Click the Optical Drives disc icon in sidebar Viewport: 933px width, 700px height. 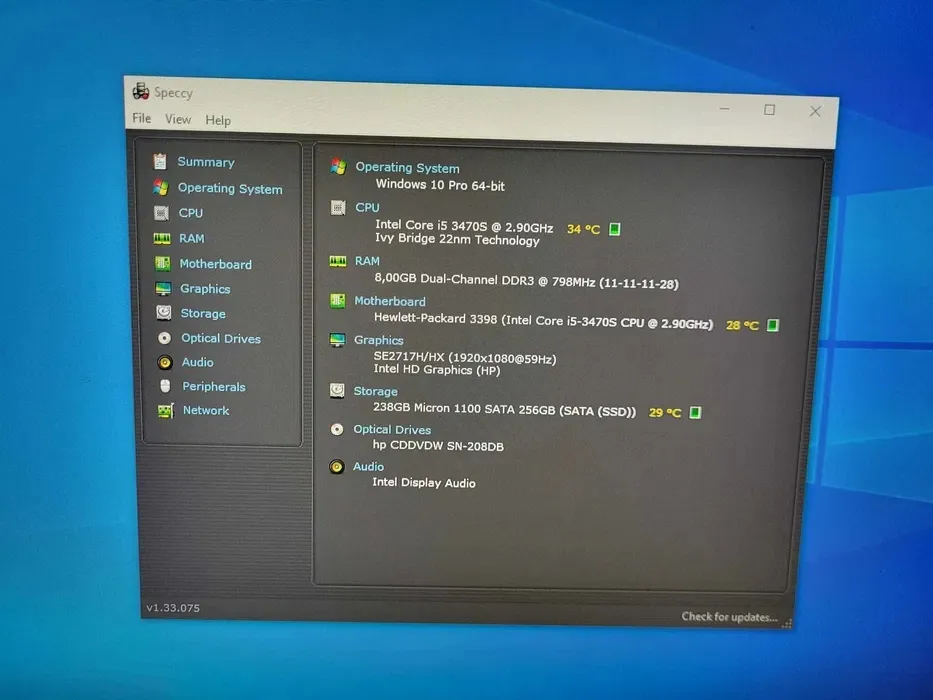[165, 338]
